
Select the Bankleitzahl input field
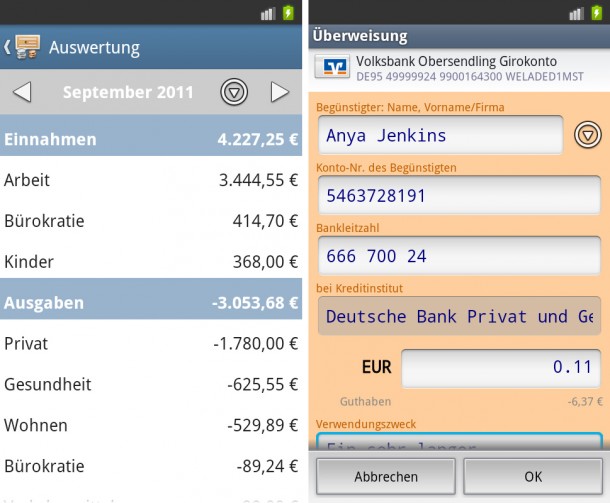458,256
